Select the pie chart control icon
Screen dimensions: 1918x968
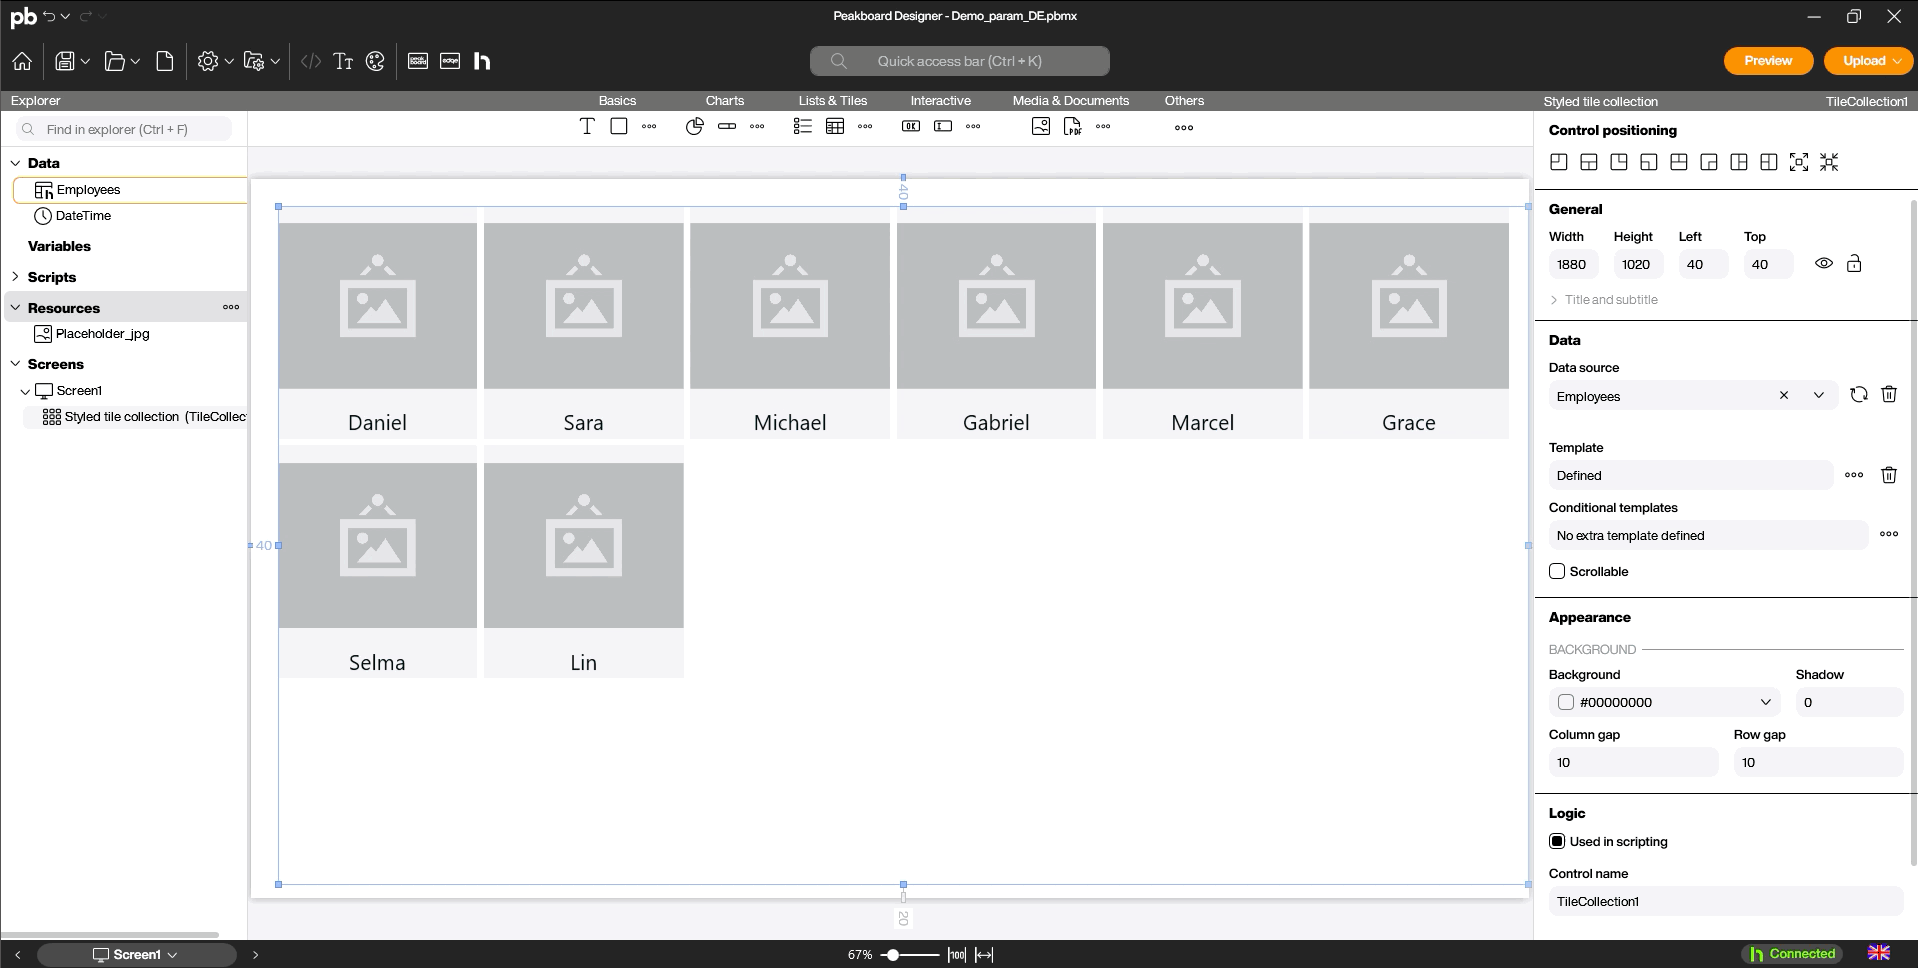pos(695,126)
